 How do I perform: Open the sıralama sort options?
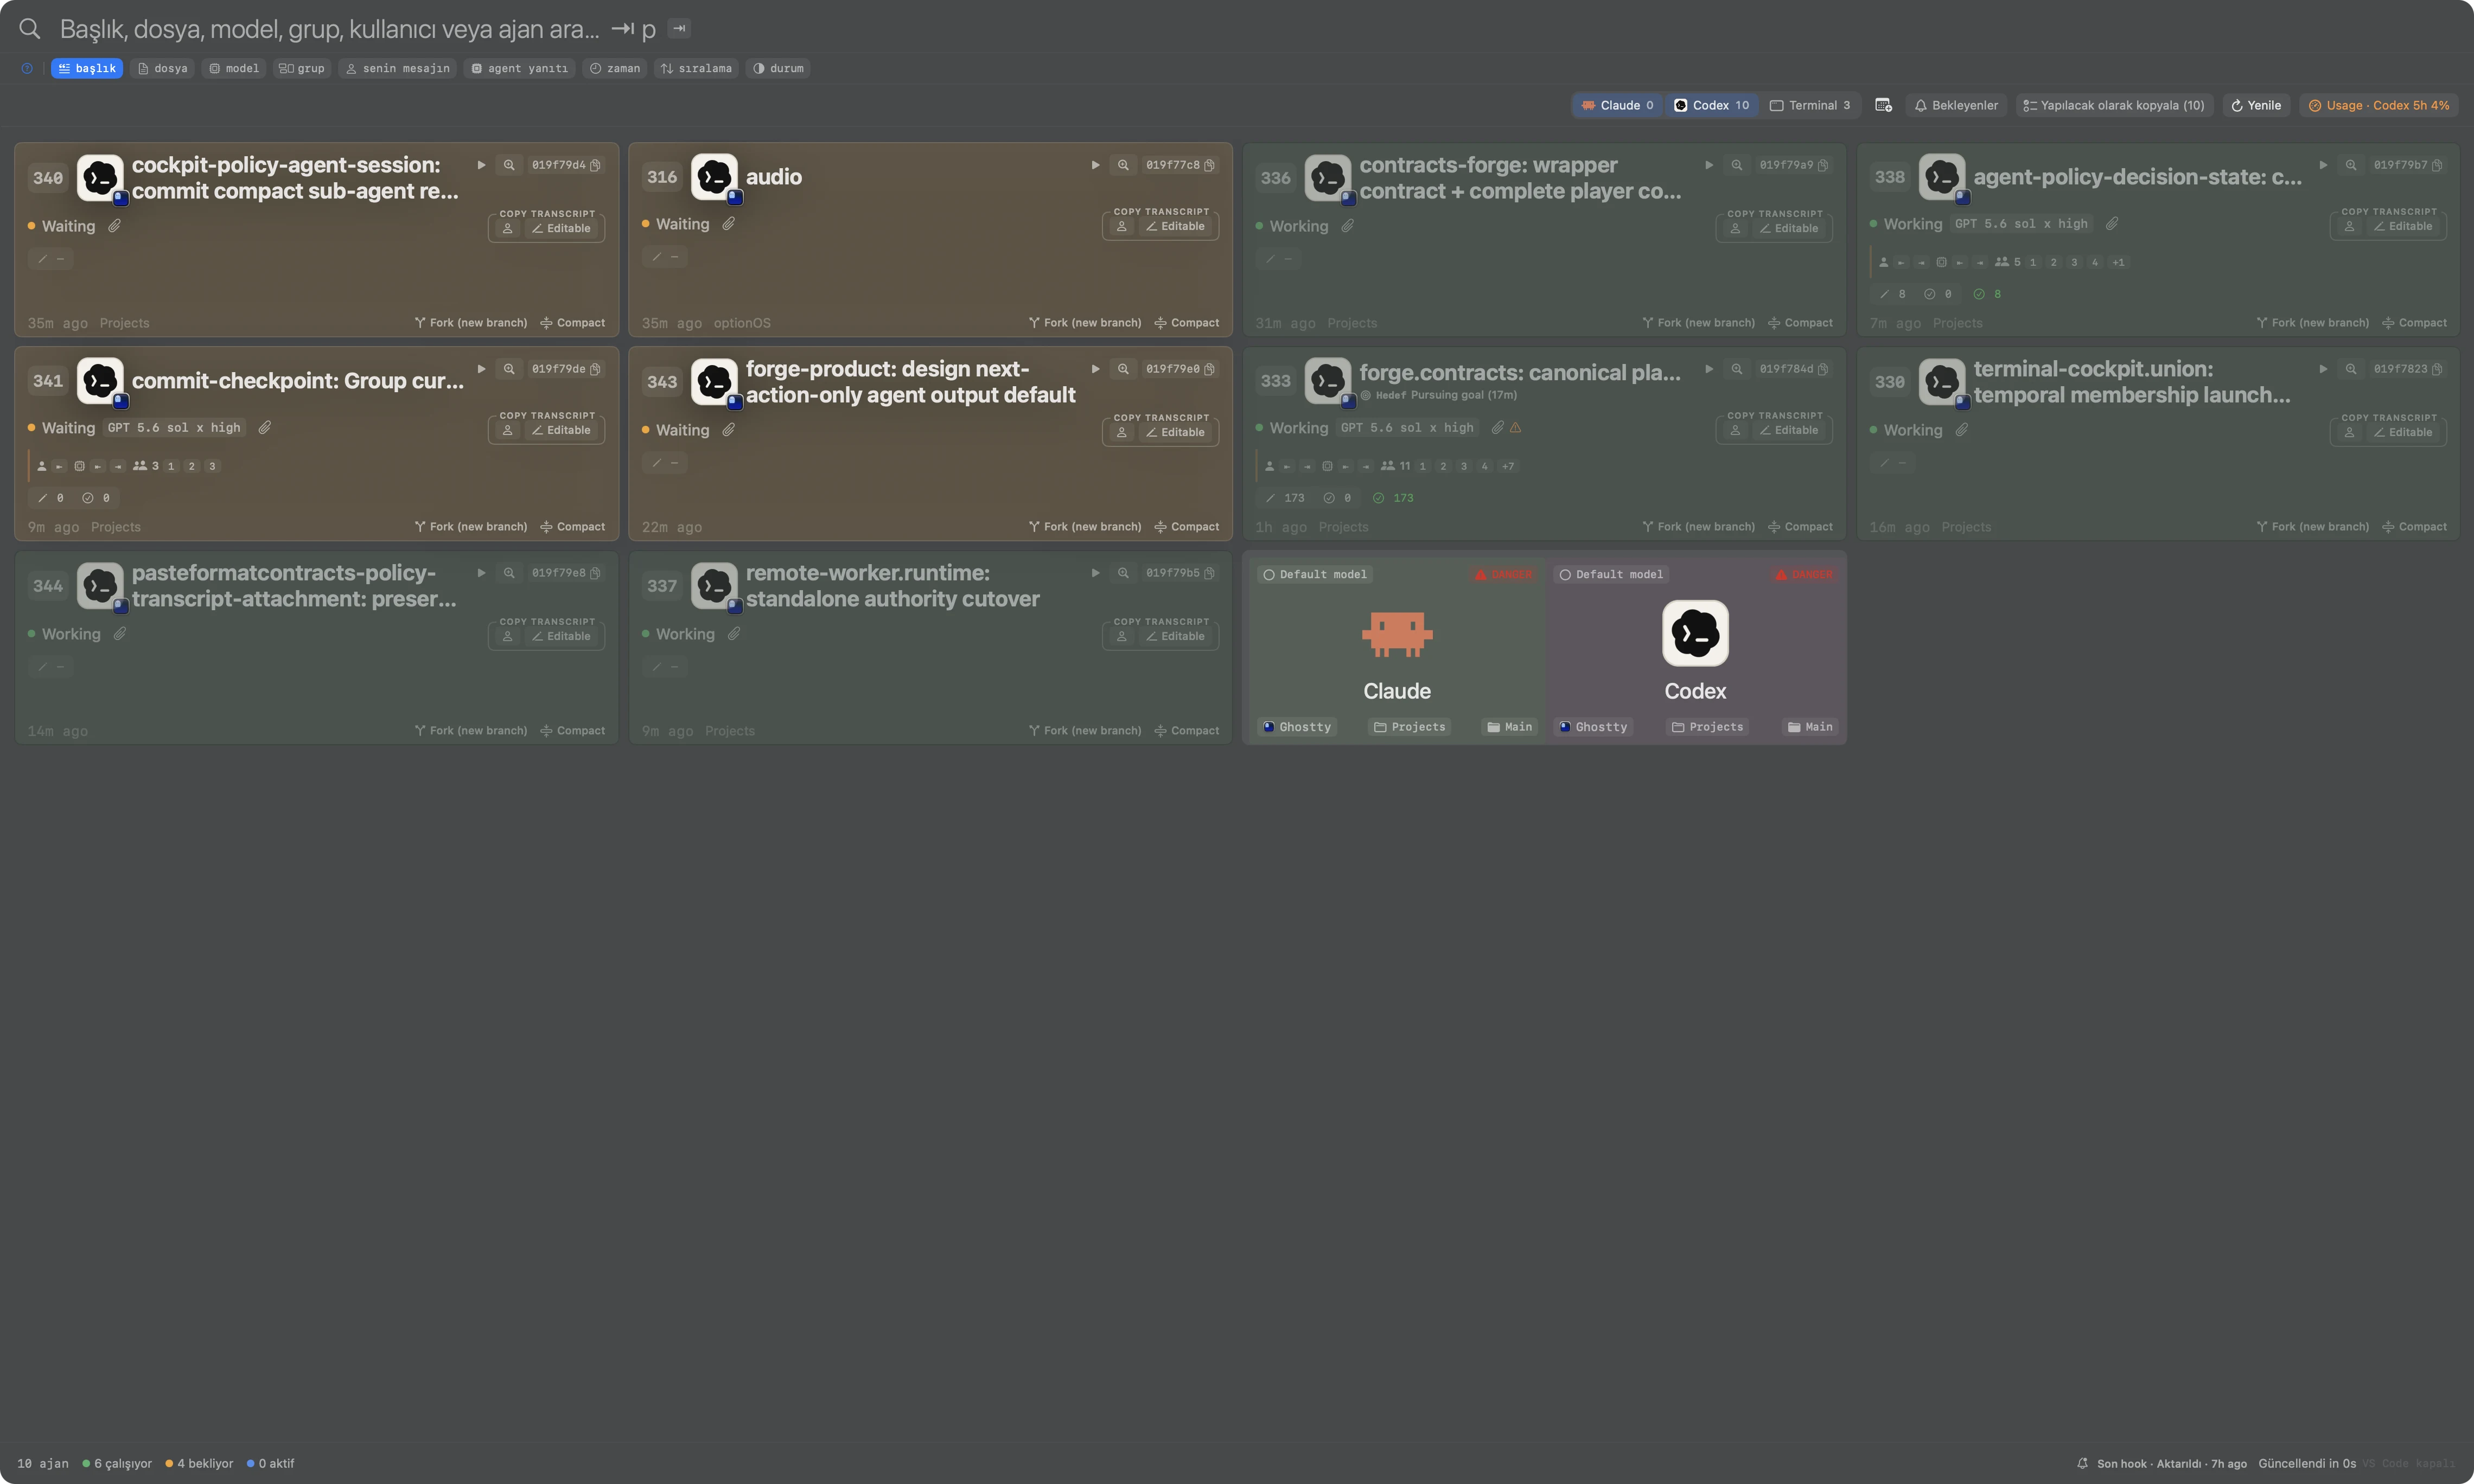[696, 68]
